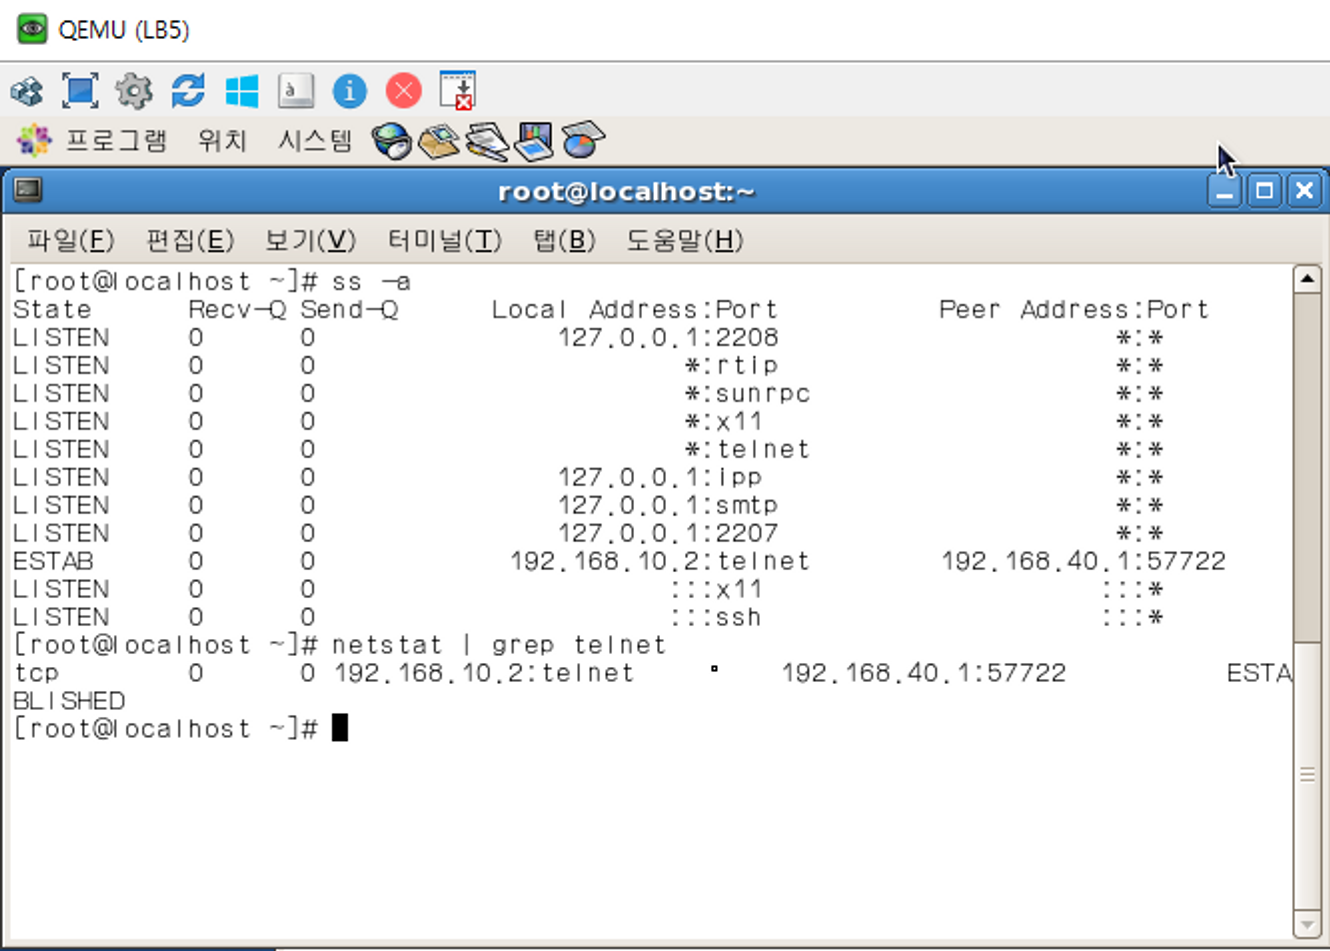1330x951 pixels.
Task: Click '127.0.0.1:2208' local address
Action: pyautogui.click(x=668, y=337)
